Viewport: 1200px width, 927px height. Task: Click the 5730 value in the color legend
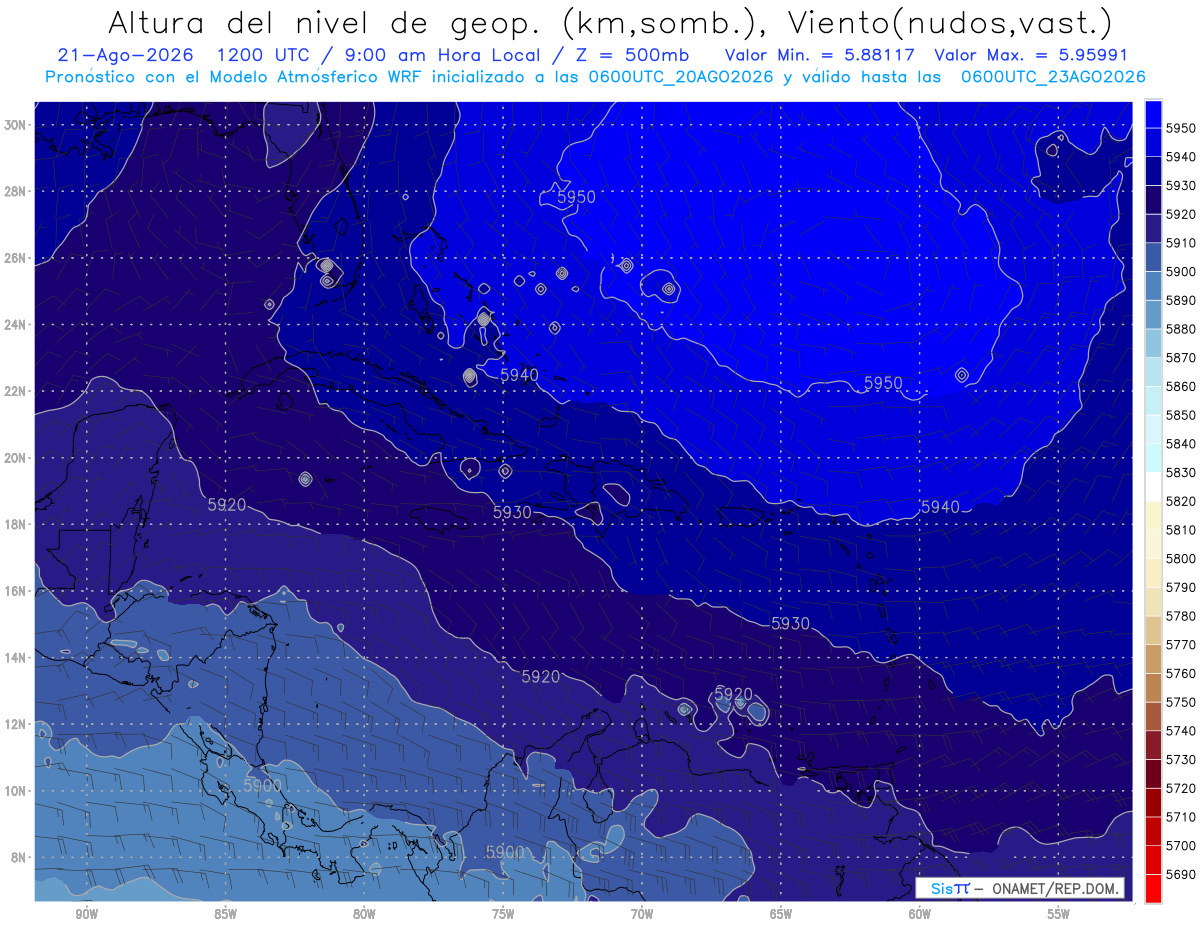1180,759
